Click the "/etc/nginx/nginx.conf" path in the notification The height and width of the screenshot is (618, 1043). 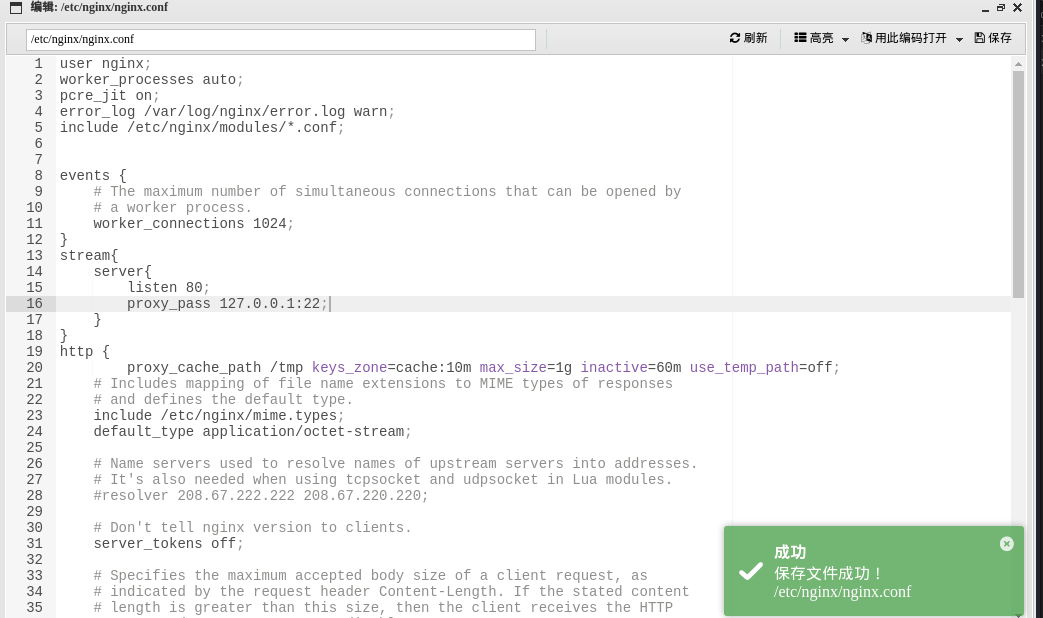click(x=842, y=592)
